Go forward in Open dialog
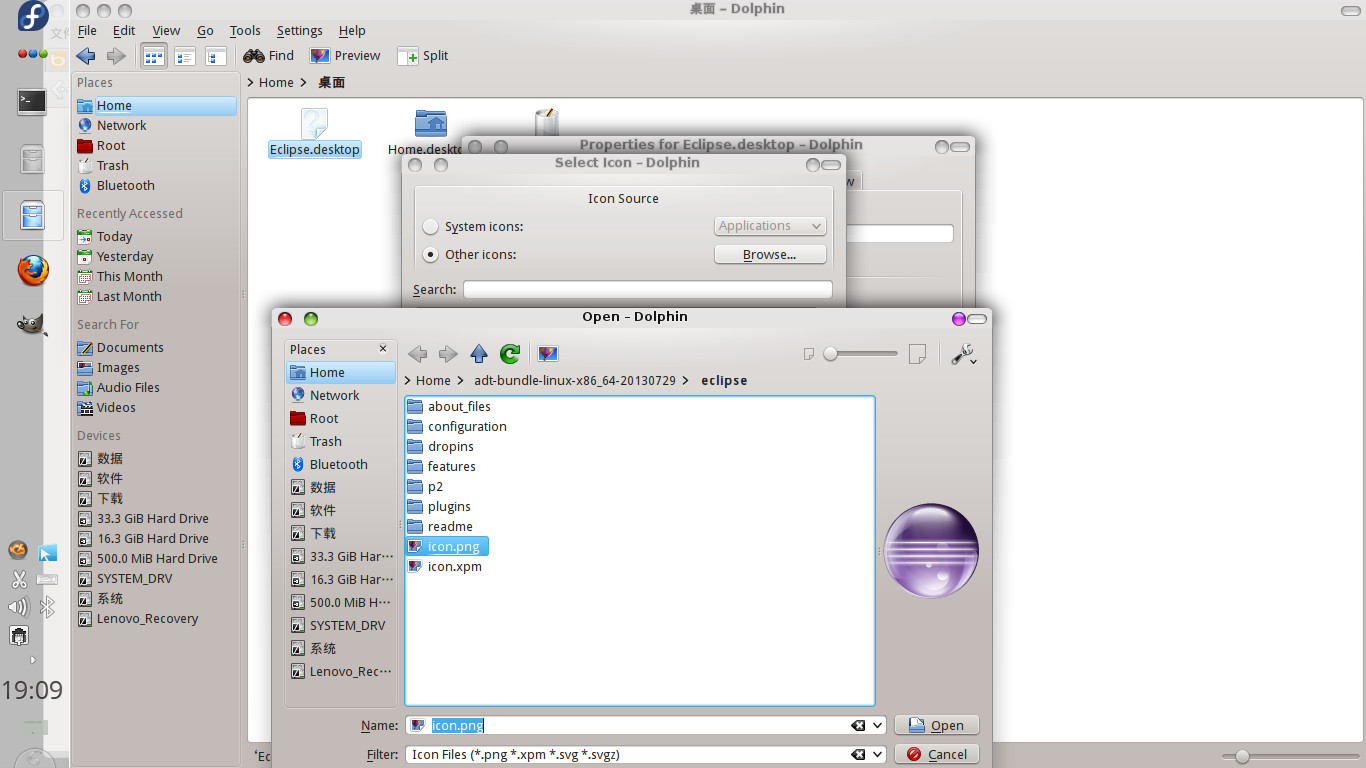Screen dimensions: 1366x768 pyautogui.click(x=448, y=353)
